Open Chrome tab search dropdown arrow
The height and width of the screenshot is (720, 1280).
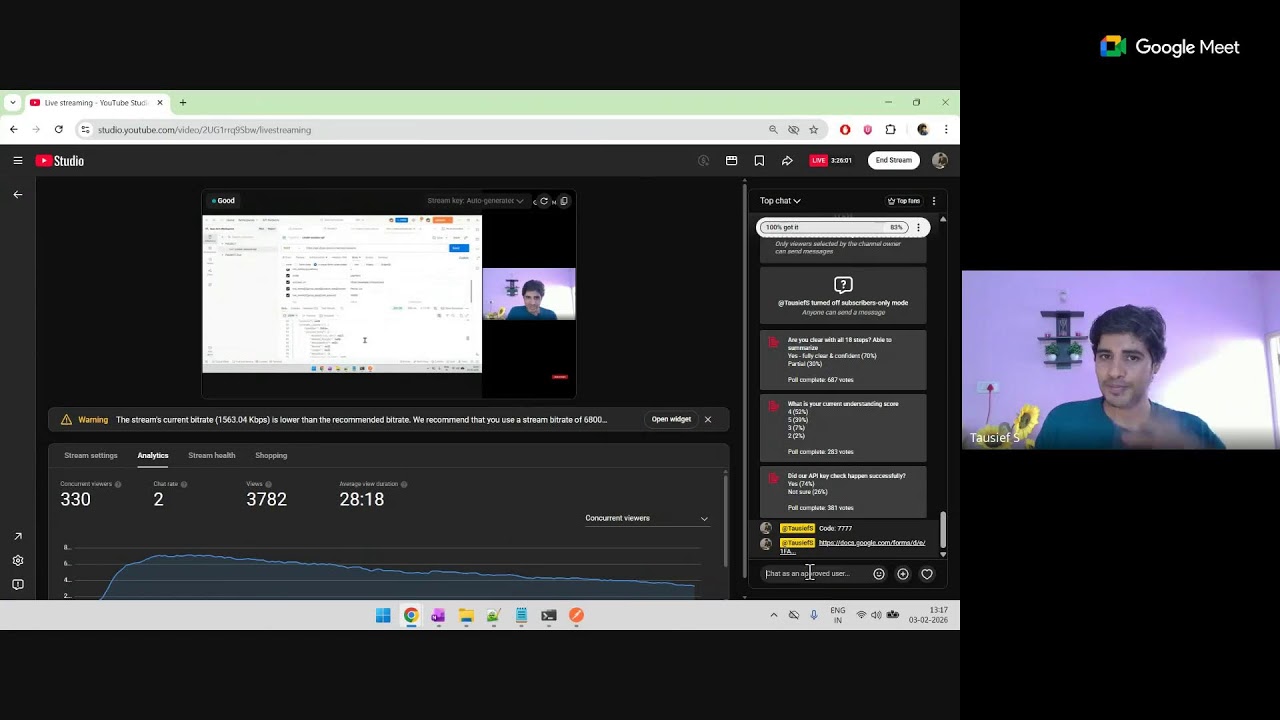pyautogui.click(x=12, y=103)
